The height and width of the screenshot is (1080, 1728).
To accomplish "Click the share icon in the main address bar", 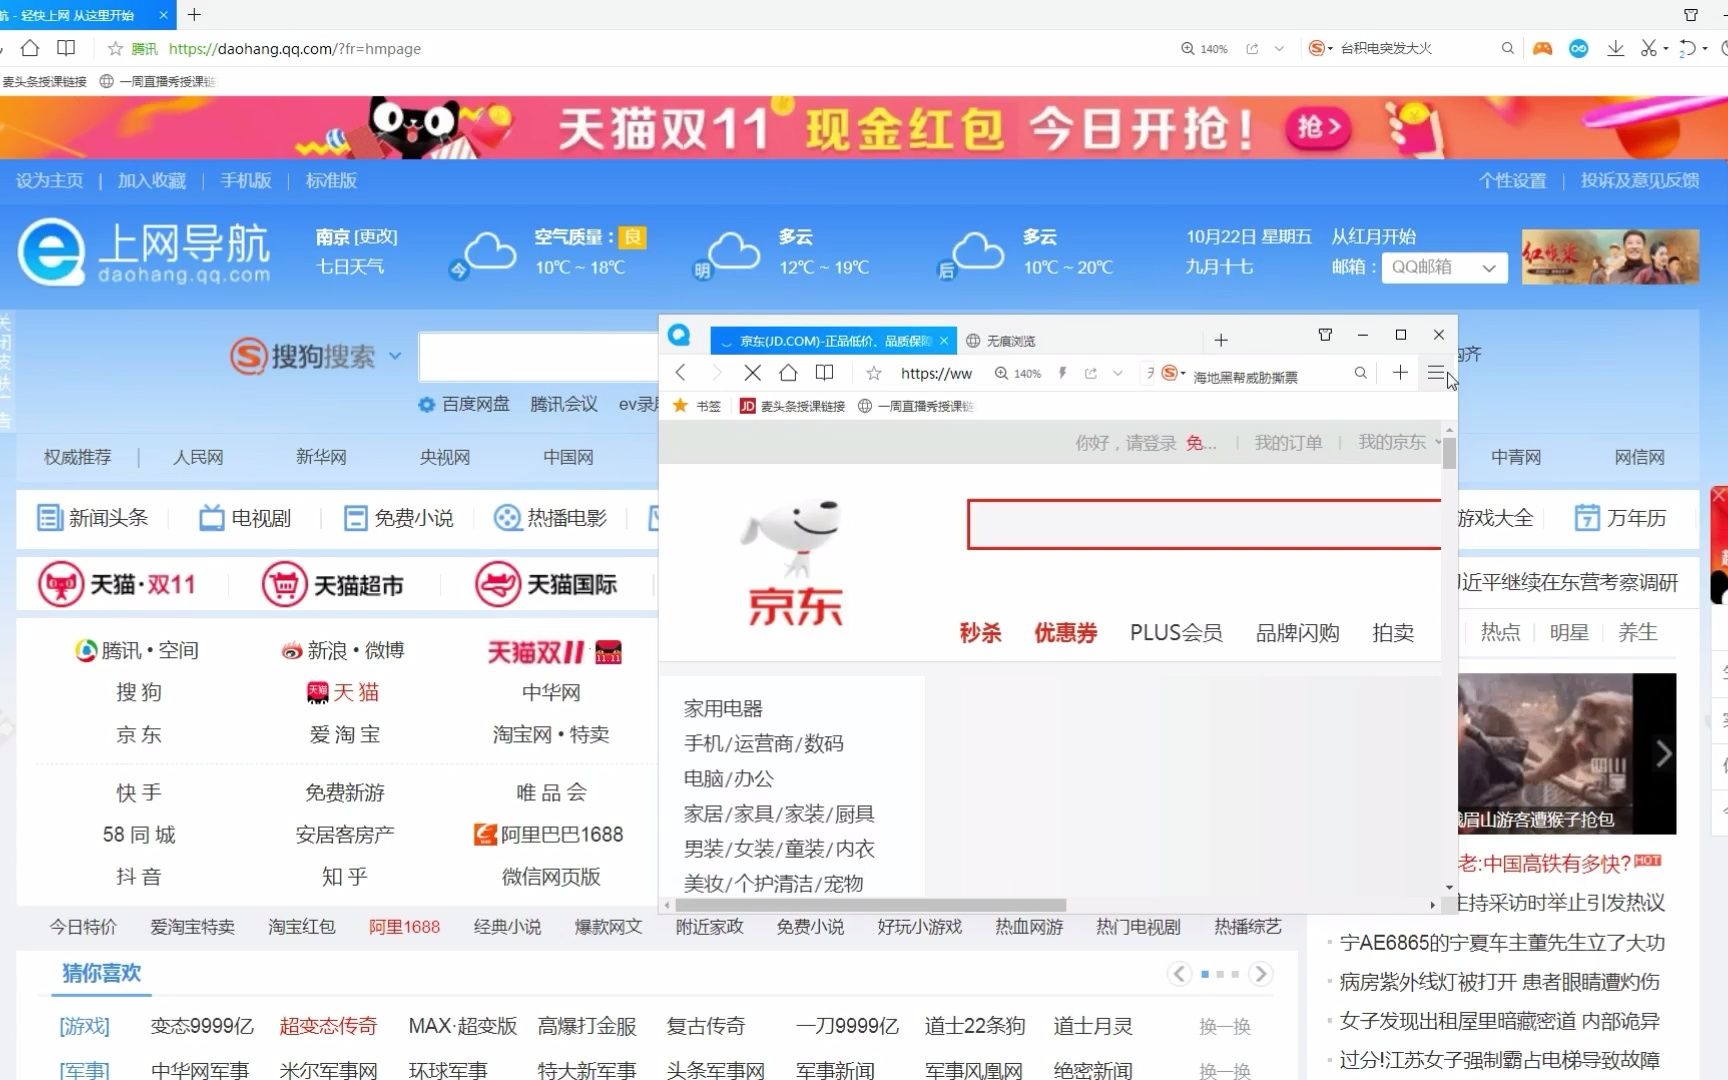I will 1252,48.
